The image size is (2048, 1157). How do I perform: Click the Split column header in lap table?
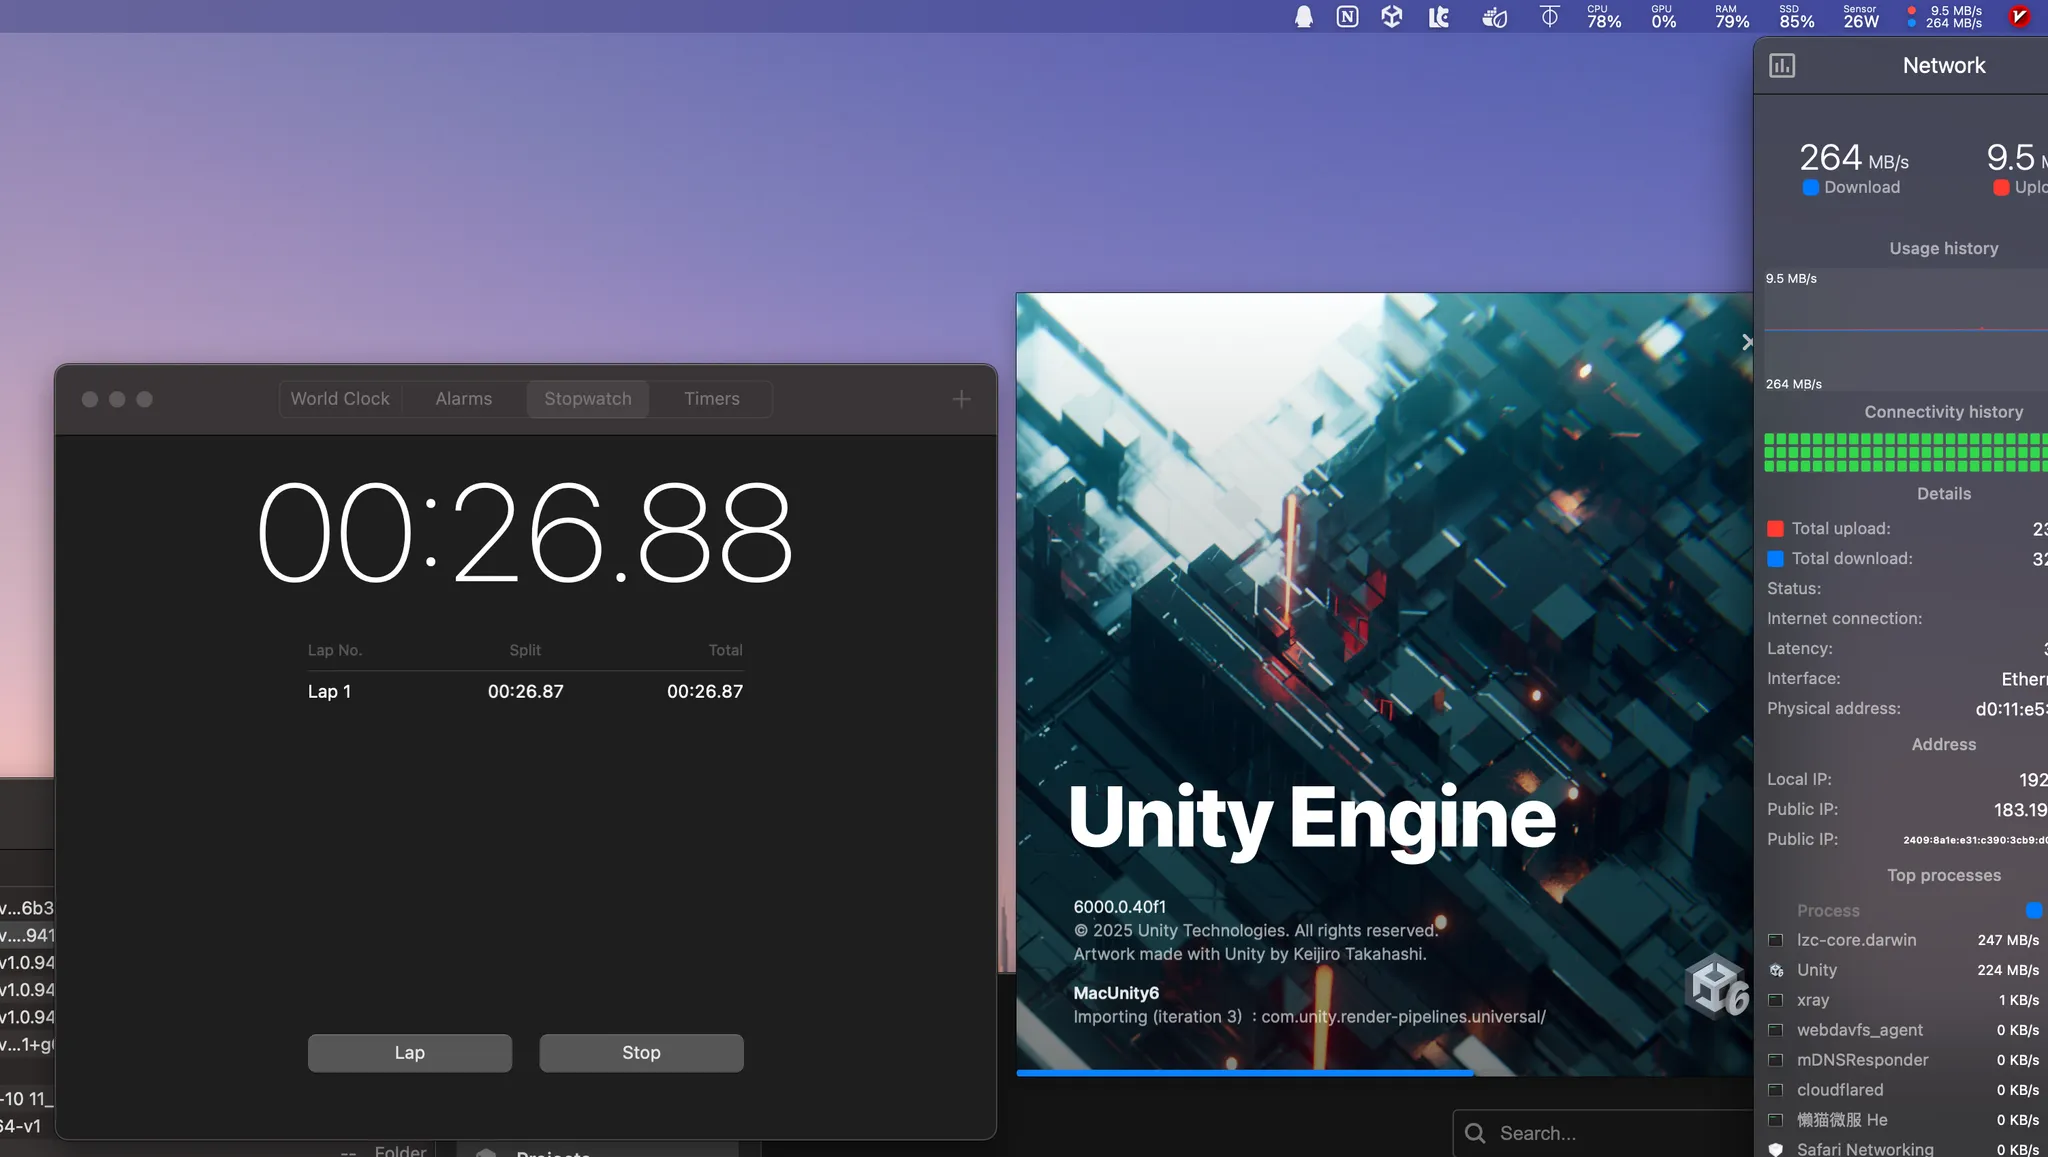tap(525, 650)
